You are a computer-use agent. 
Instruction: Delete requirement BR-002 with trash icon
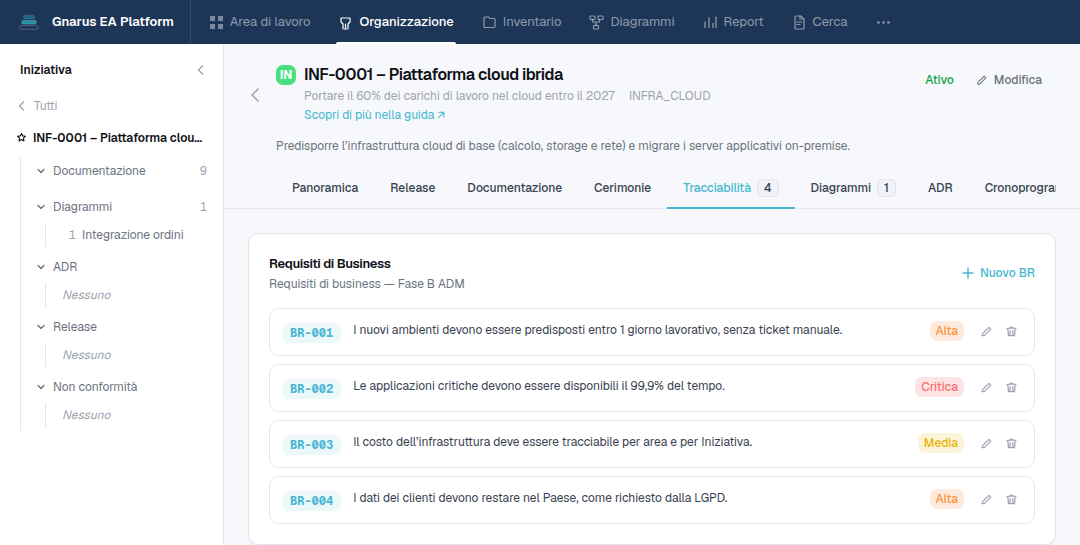pos(1011,387)
